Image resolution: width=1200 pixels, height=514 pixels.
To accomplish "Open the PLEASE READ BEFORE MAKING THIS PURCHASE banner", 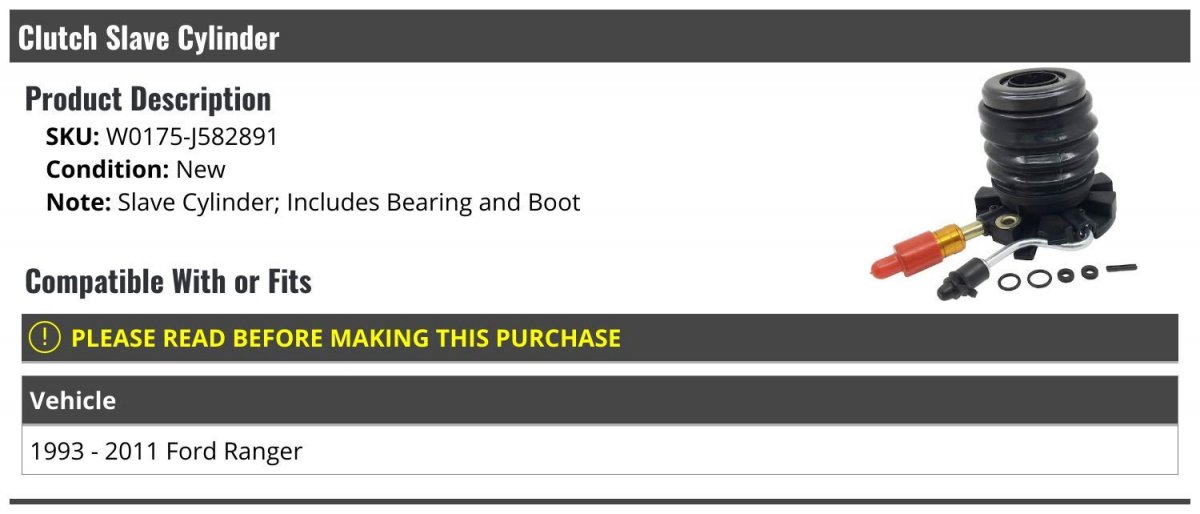I will [599, 338].
